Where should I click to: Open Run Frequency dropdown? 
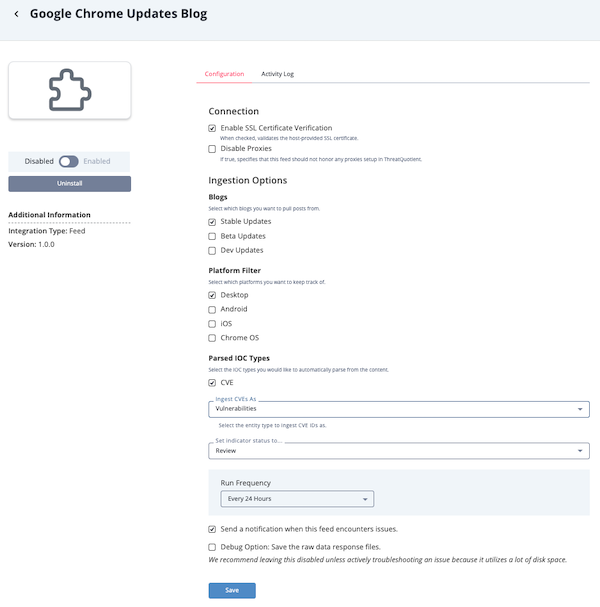(297, 499)
